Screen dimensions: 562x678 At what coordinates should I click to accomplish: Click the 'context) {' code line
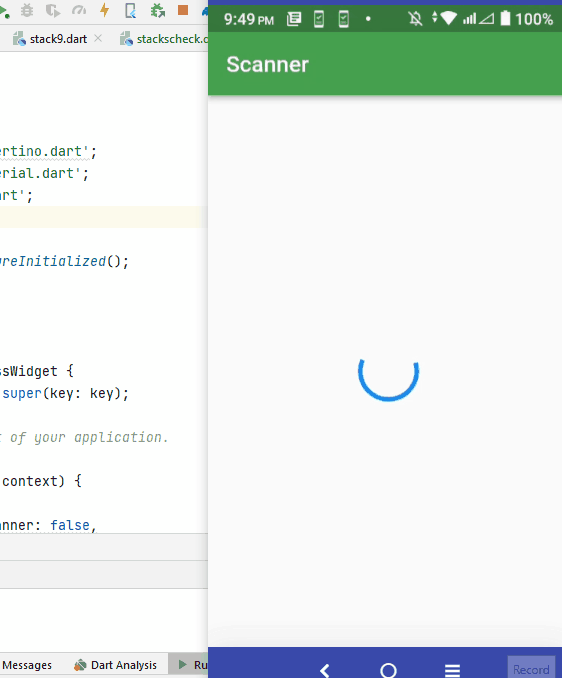coord(42,481)
